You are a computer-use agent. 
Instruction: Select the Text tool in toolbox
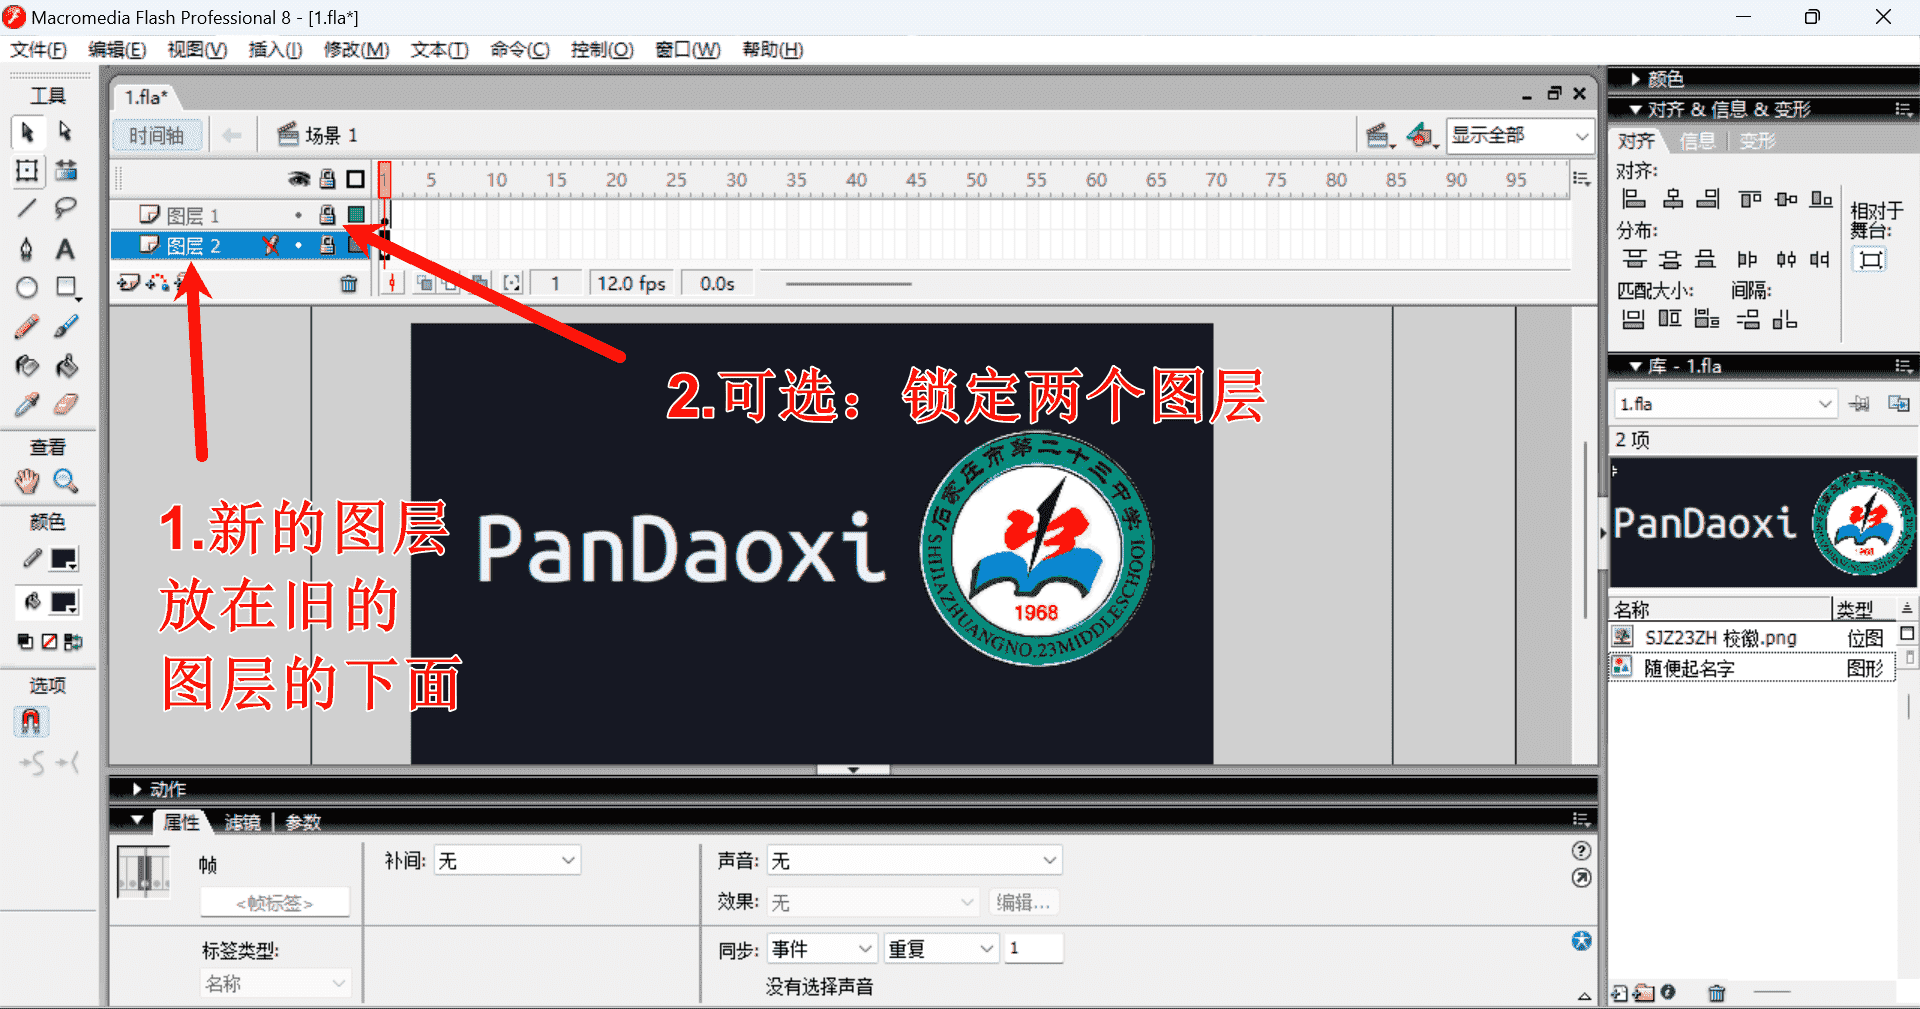pos(65,248)
